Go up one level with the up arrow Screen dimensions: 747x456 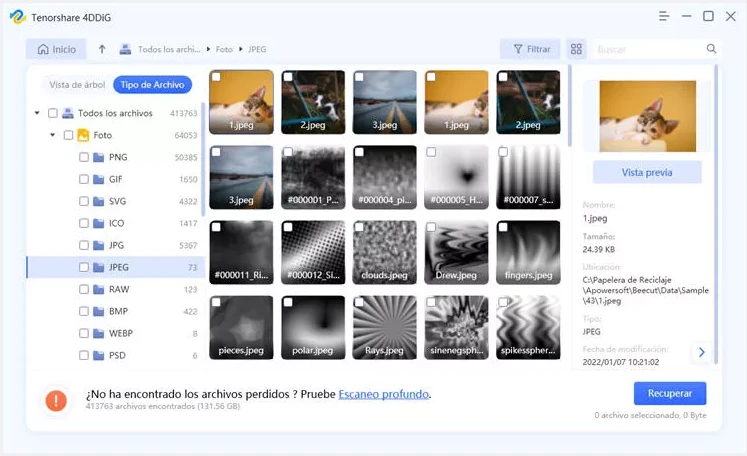point(102,49)
